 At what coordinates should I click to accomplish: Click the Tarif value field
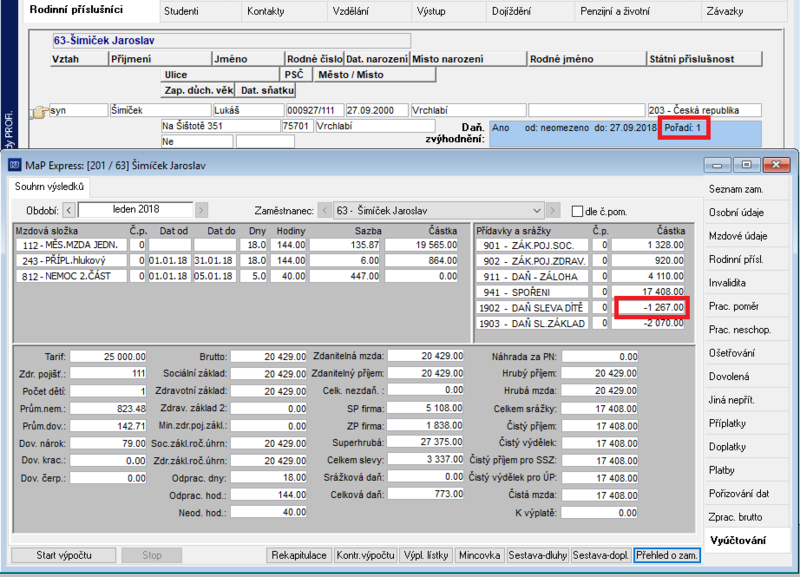click(x=108, y=356)
